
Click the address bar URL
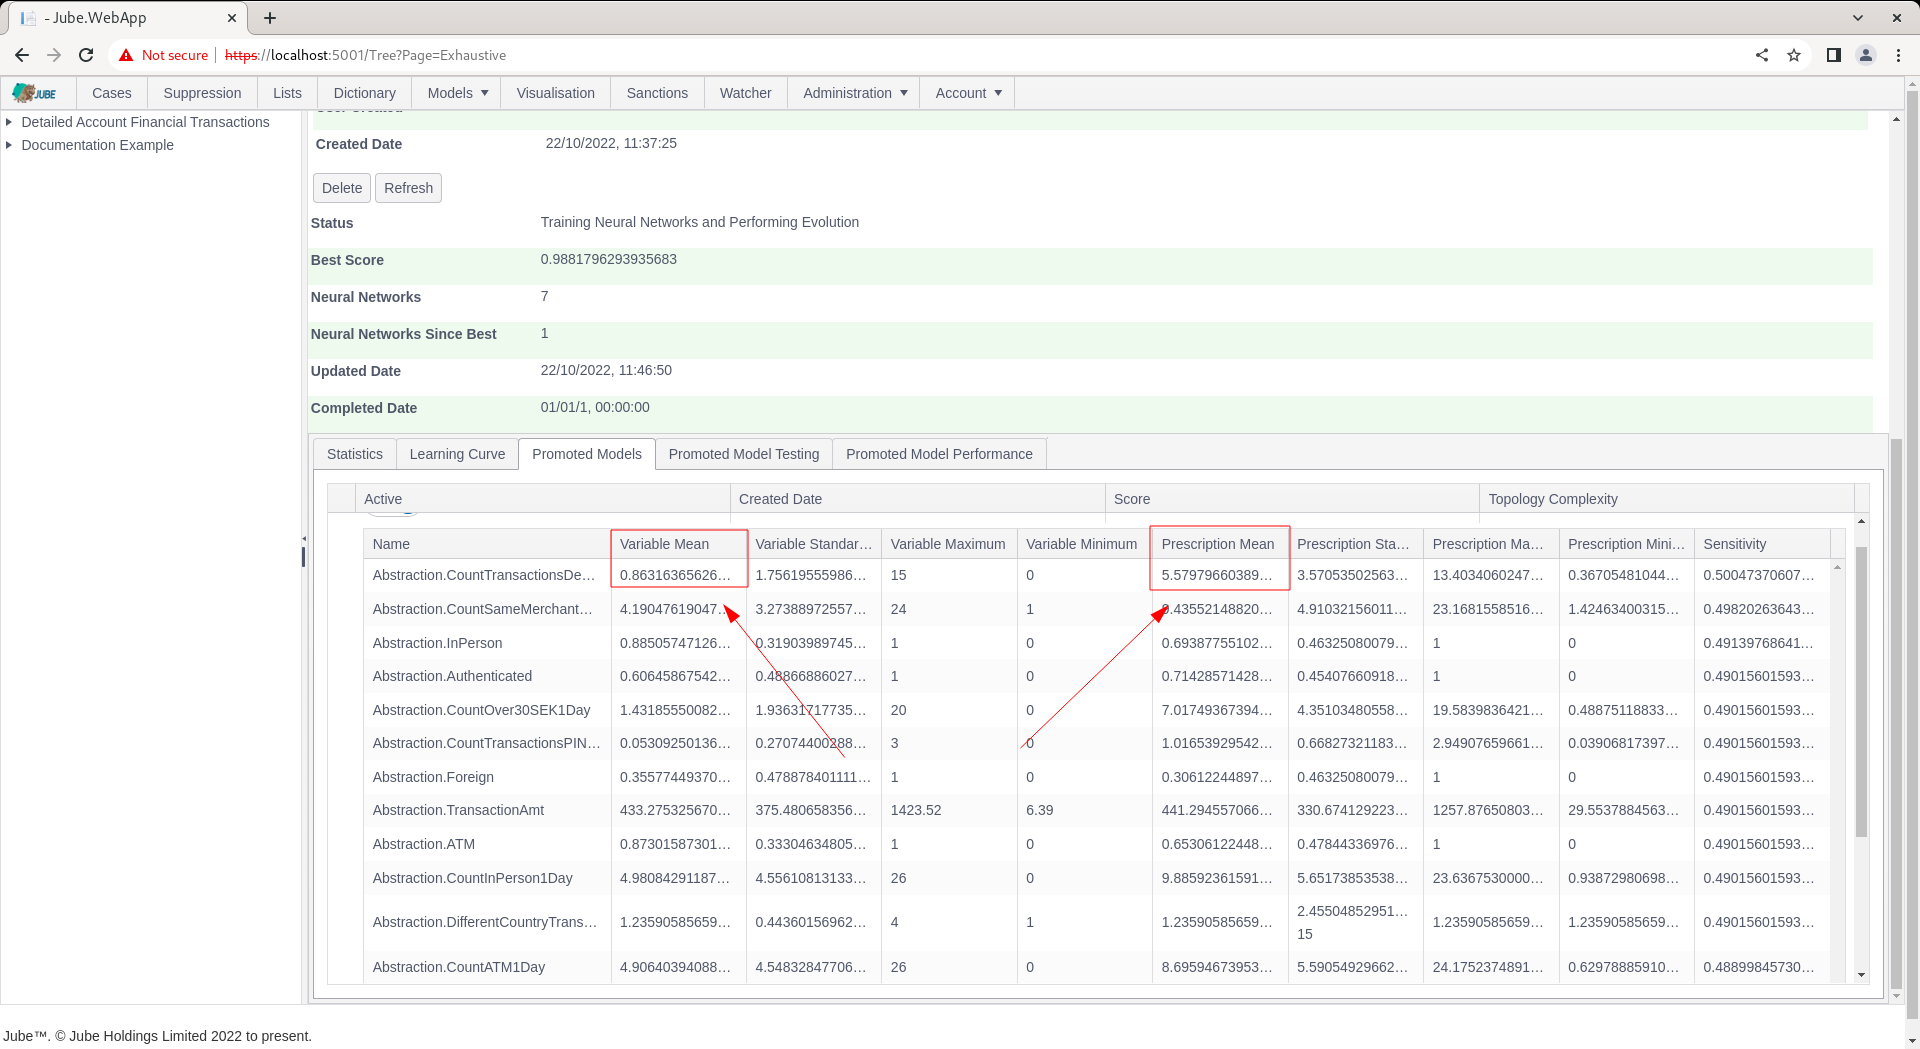point(365,55)
